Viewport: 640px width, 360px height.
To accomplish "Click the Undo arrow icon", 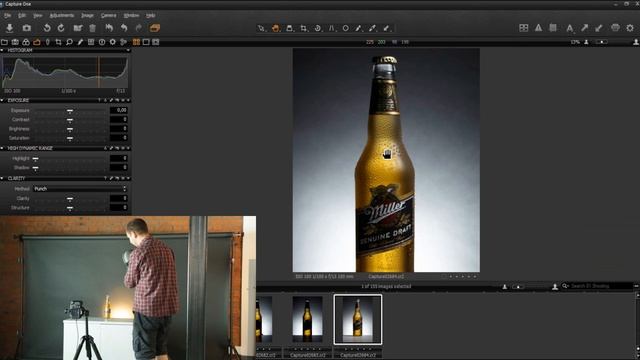I will click(x=124, y=28).
